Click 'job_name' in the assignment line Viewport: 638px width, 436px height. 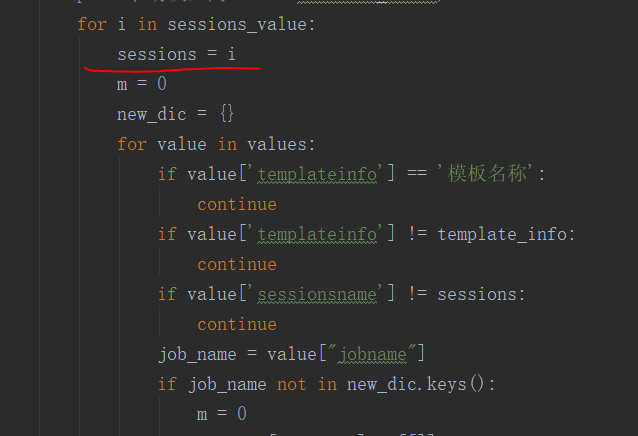click(x=198, y=355)
